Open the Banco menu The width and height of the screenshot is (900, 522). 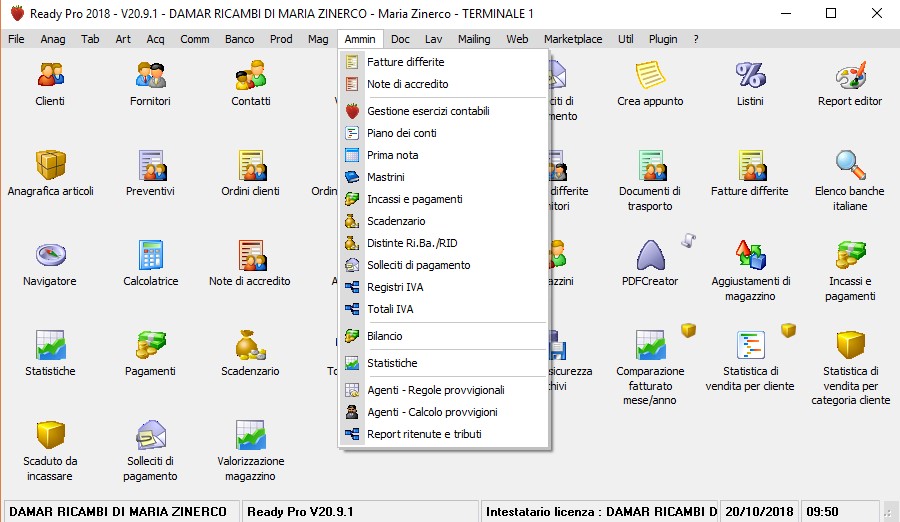pos(239,39)
